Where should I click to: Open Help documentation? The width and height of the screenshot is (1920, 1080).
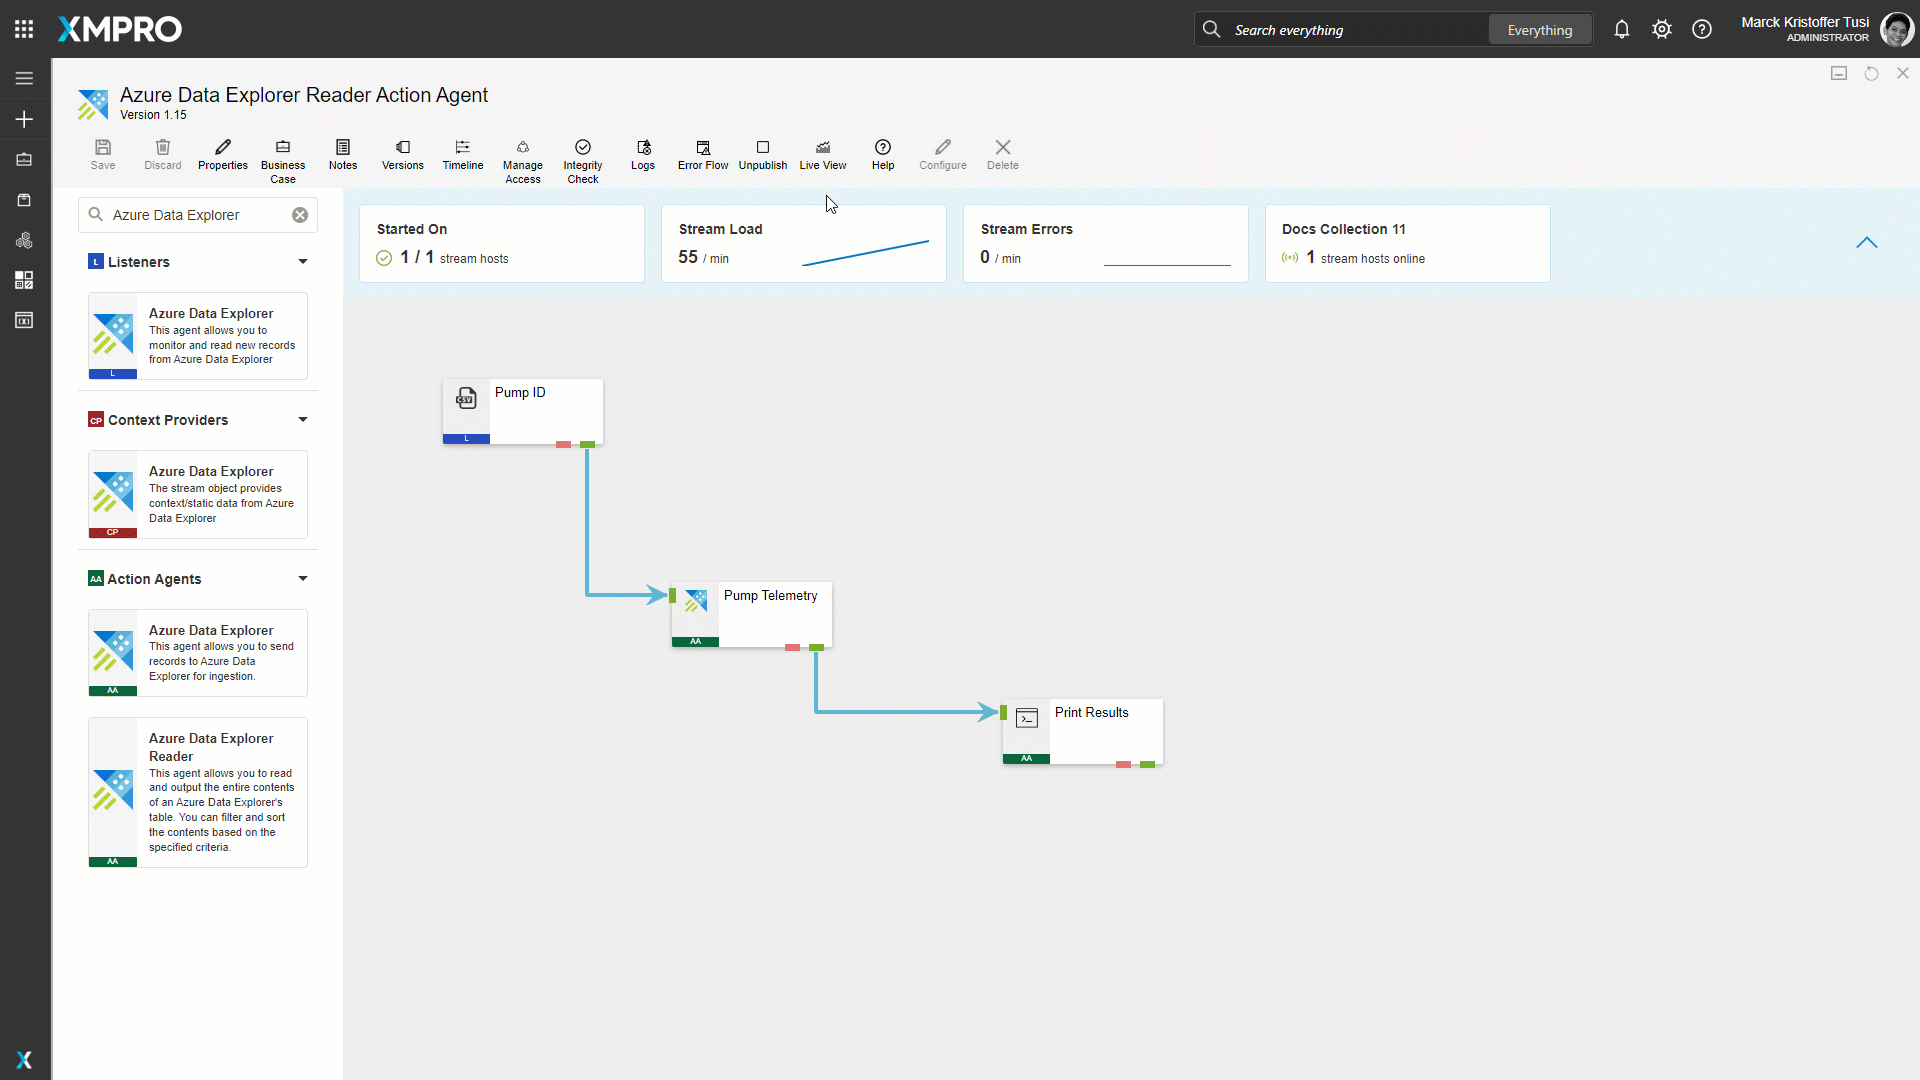[x=883, y=155]
